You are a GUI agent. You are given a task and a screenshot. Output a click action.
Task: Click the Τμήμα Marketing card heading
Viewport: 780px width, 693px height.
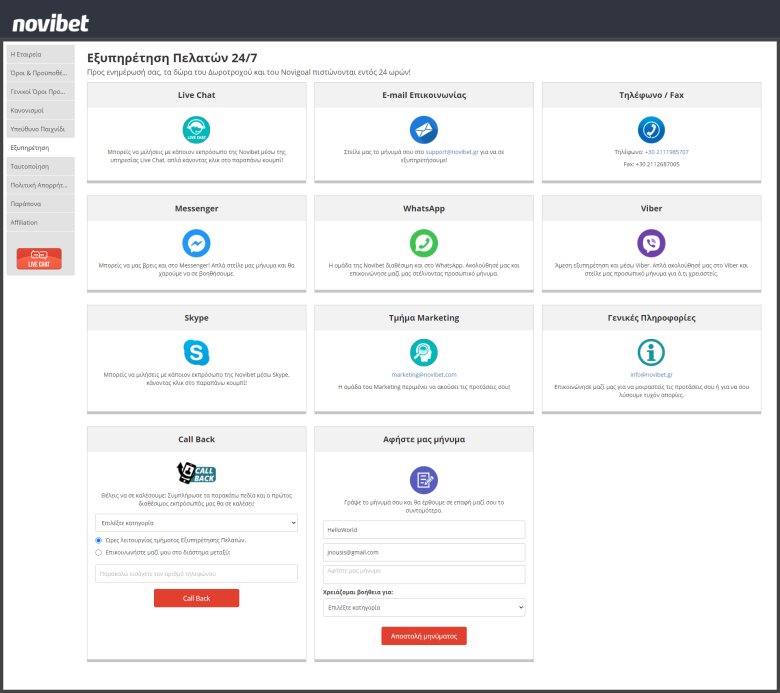424,318
